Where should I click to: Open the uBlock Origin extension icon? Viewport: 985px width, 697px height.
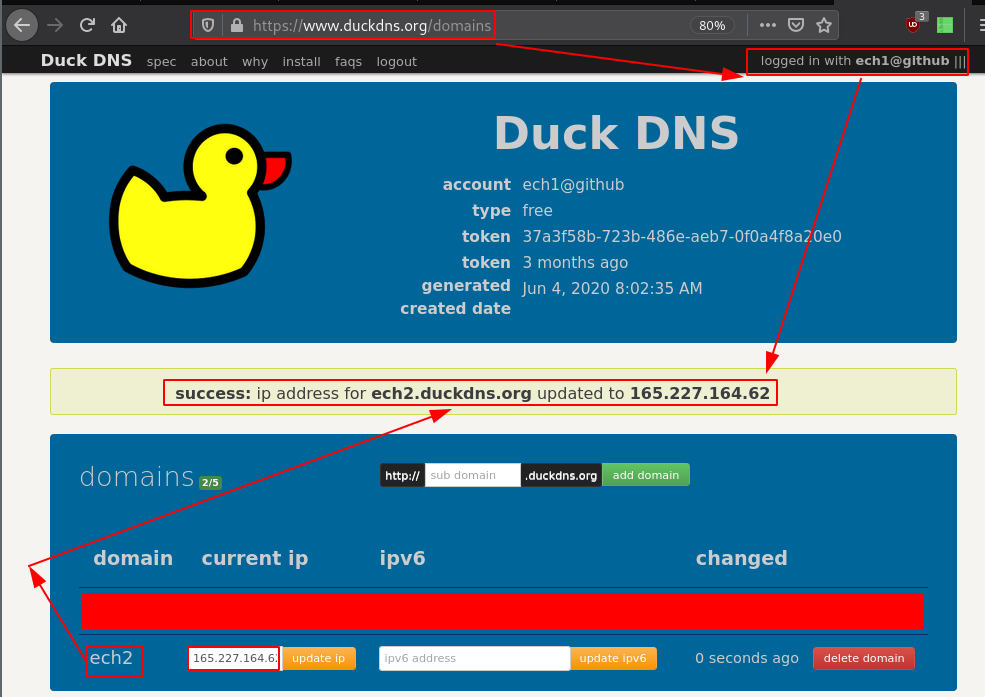[915, 24]
